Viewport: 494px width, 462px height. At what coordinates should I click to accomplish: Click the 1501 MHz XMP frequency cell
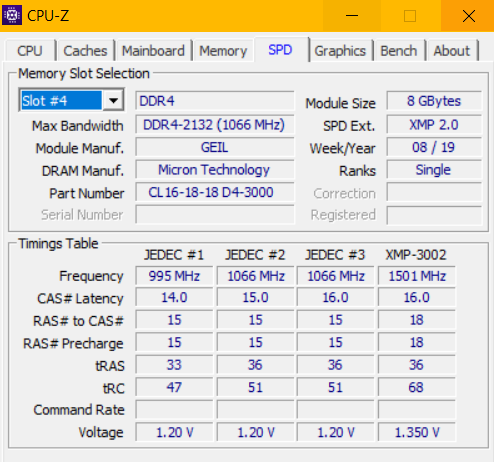pyautogui.click(x=417, y=276)
